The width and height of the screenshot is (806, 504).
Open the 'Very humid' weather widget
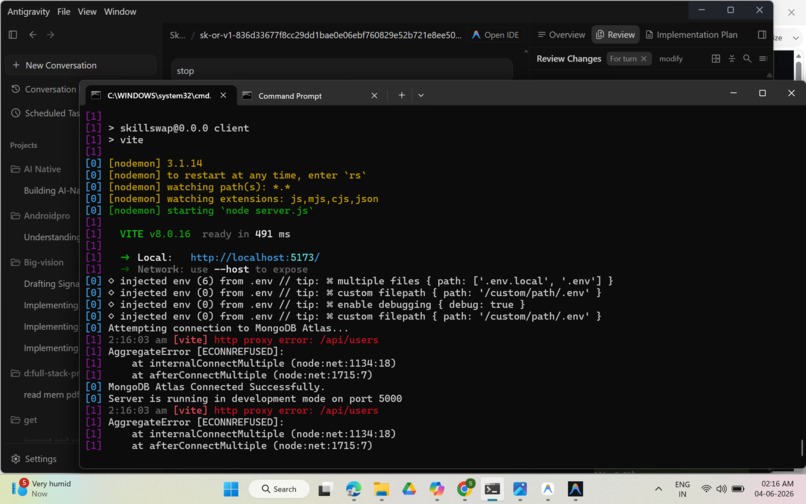point(41,489)
